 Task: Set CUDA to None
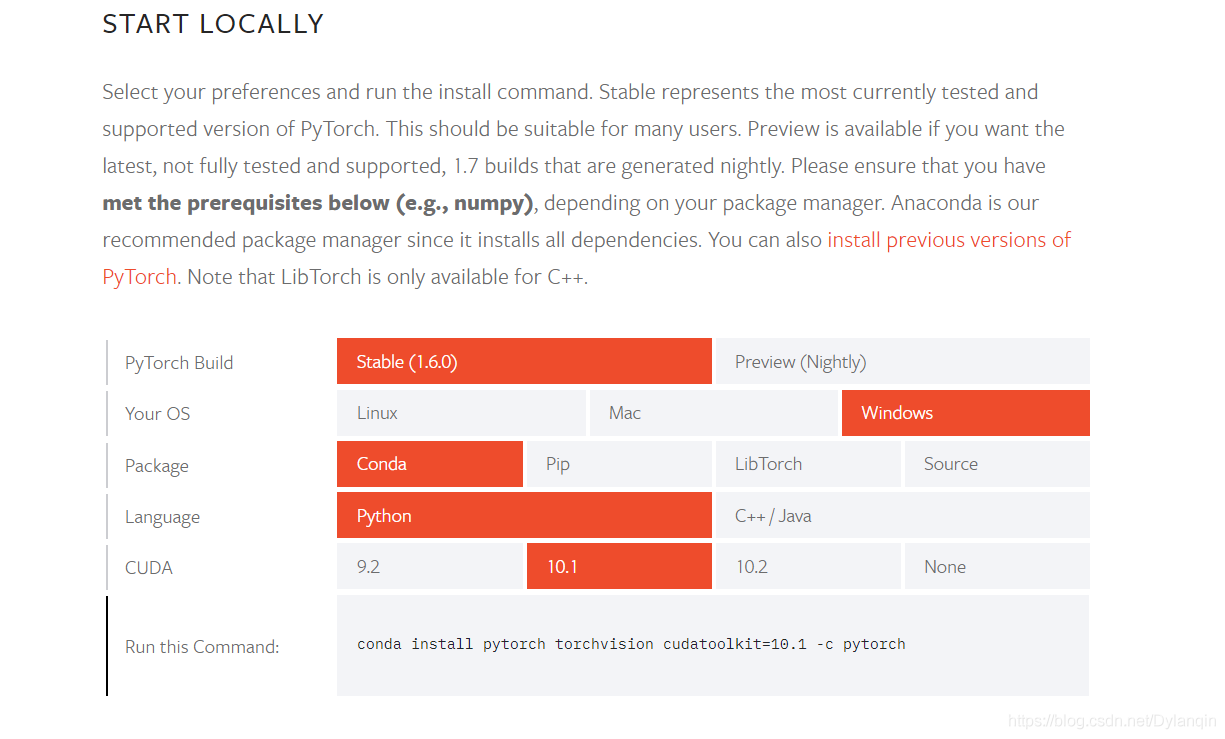click(996, 567)
